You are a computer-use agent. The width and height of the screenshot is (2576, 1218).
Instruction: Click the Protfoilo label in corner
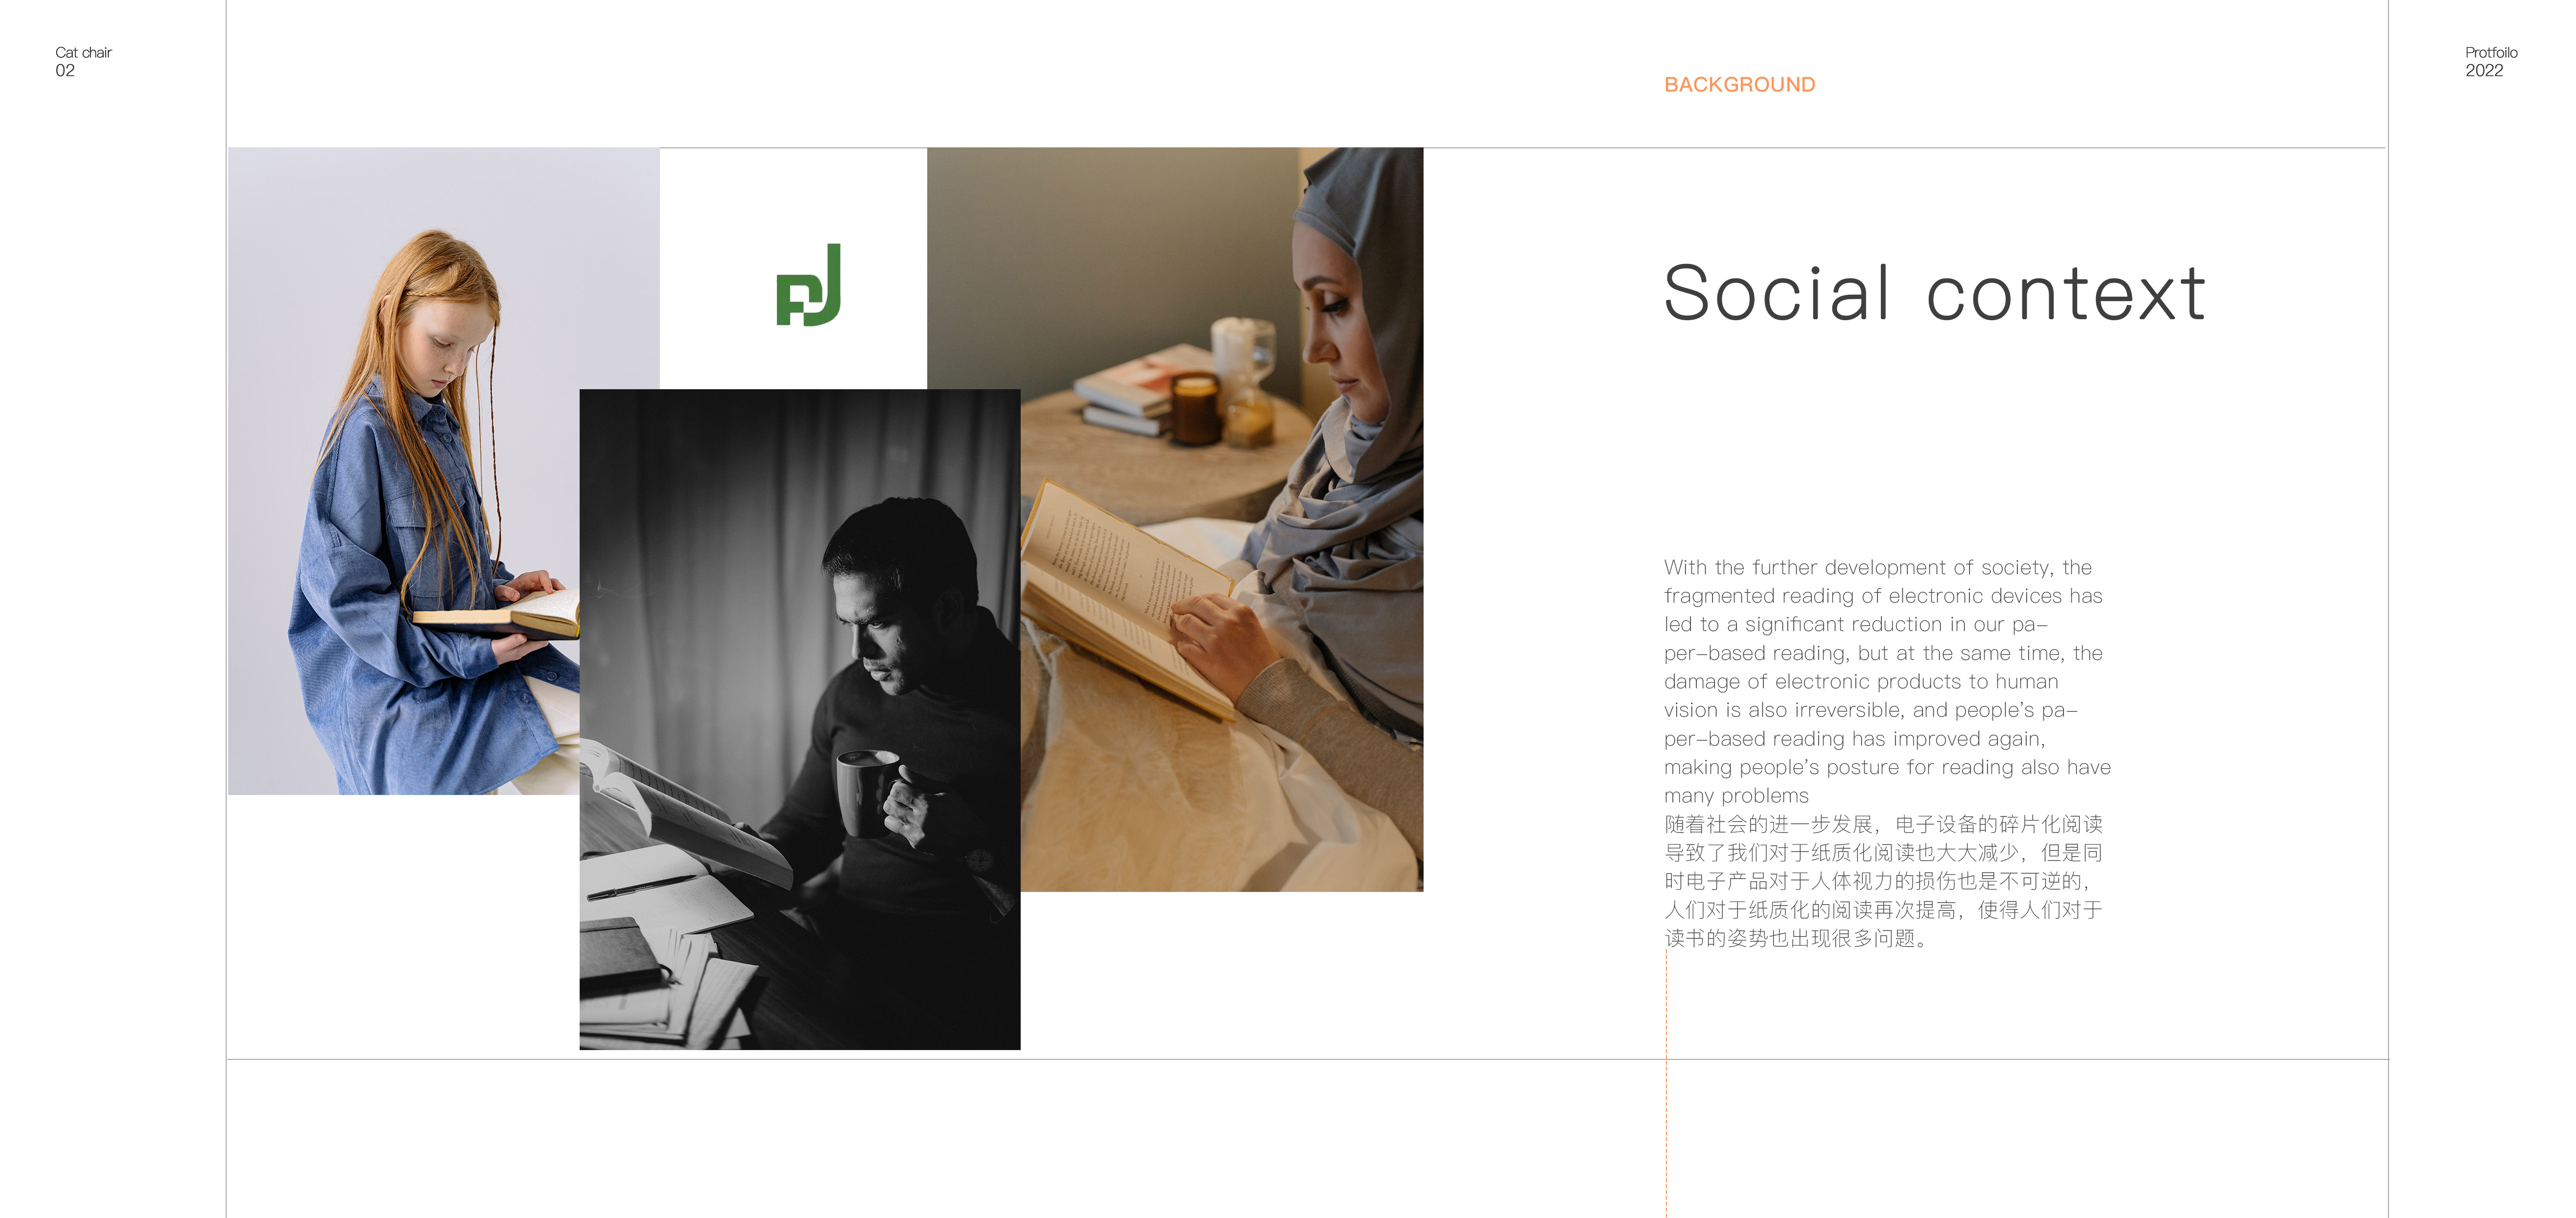pyautogui.click(x=2491, y=52)
